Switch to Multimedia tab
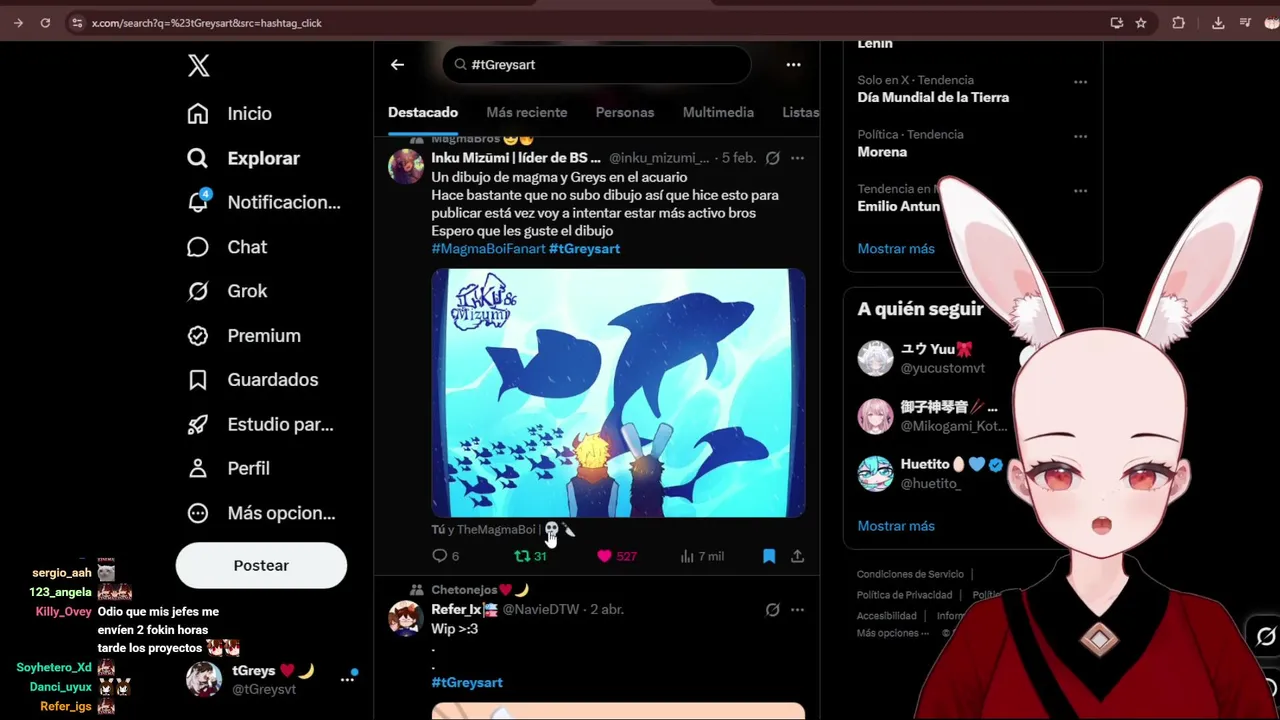 (x=718, y=112)
